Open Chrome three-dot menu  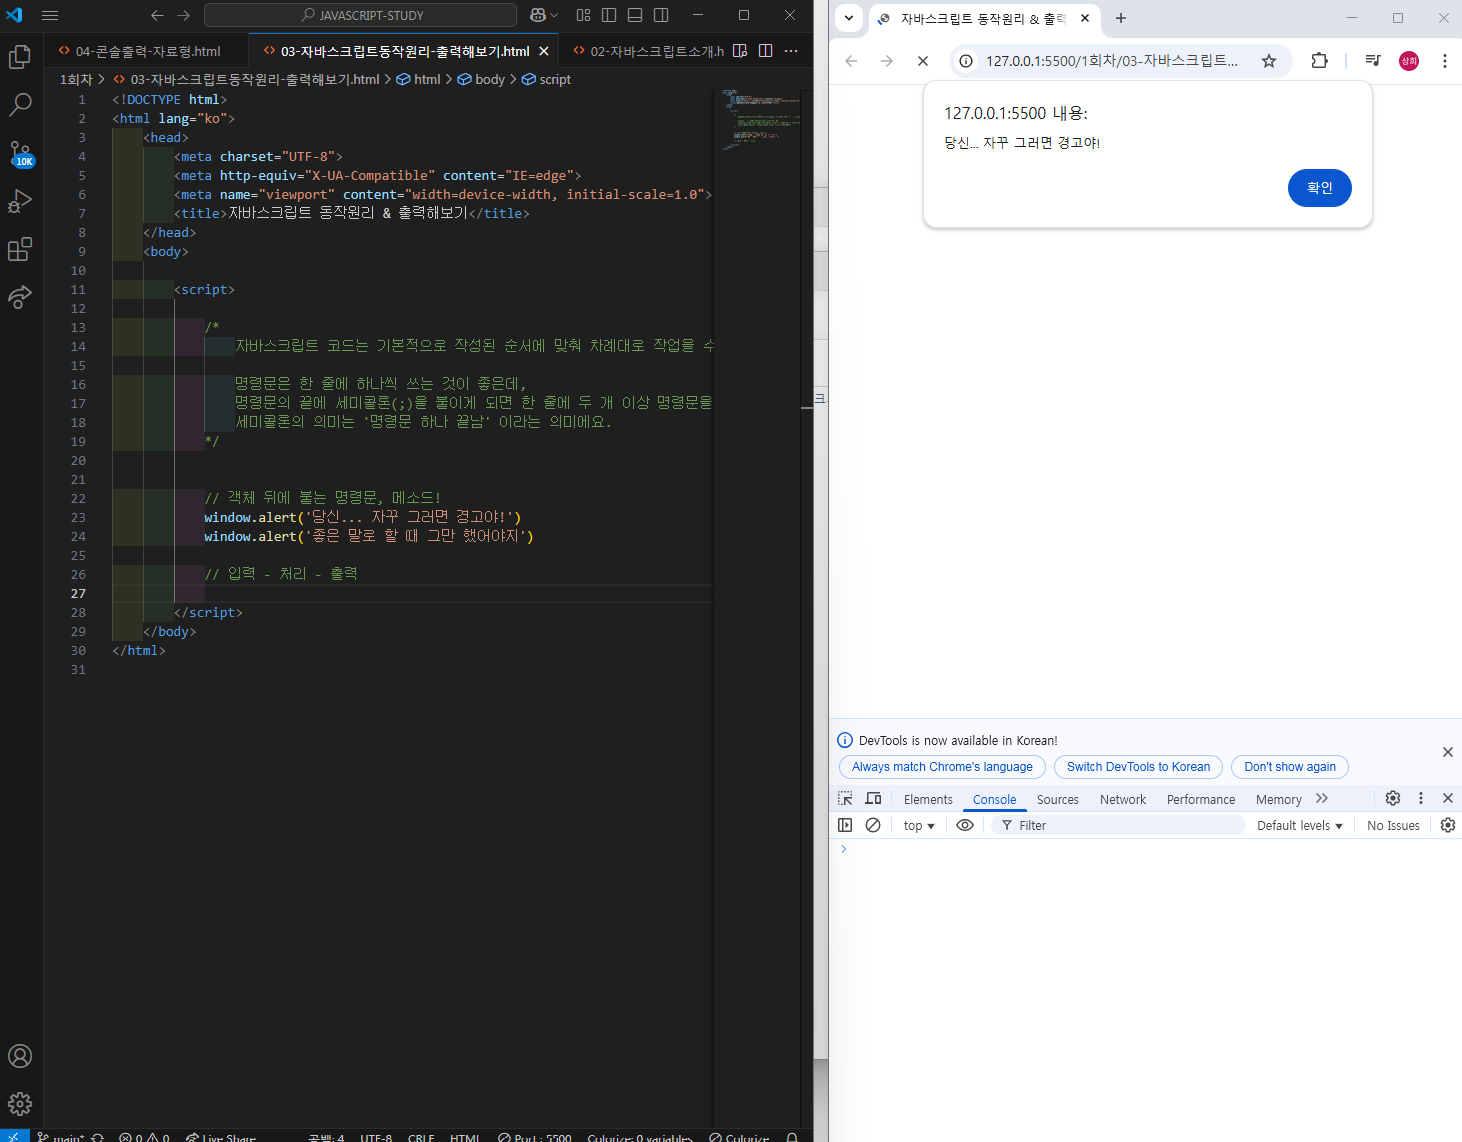[x=1445, y=61]
